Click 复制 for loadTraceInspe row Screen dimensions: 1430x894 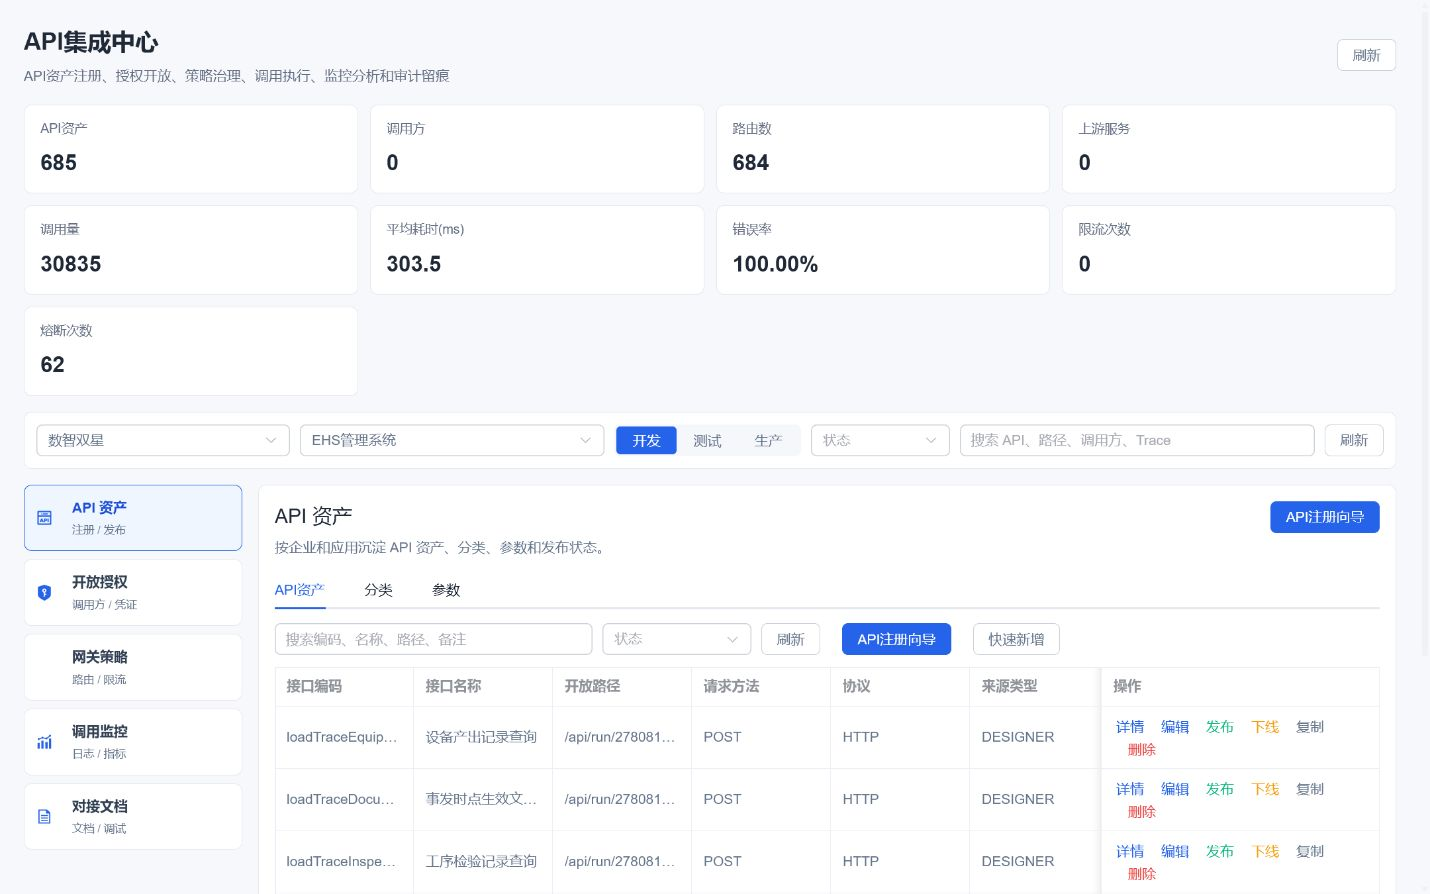click(1310, 851)
